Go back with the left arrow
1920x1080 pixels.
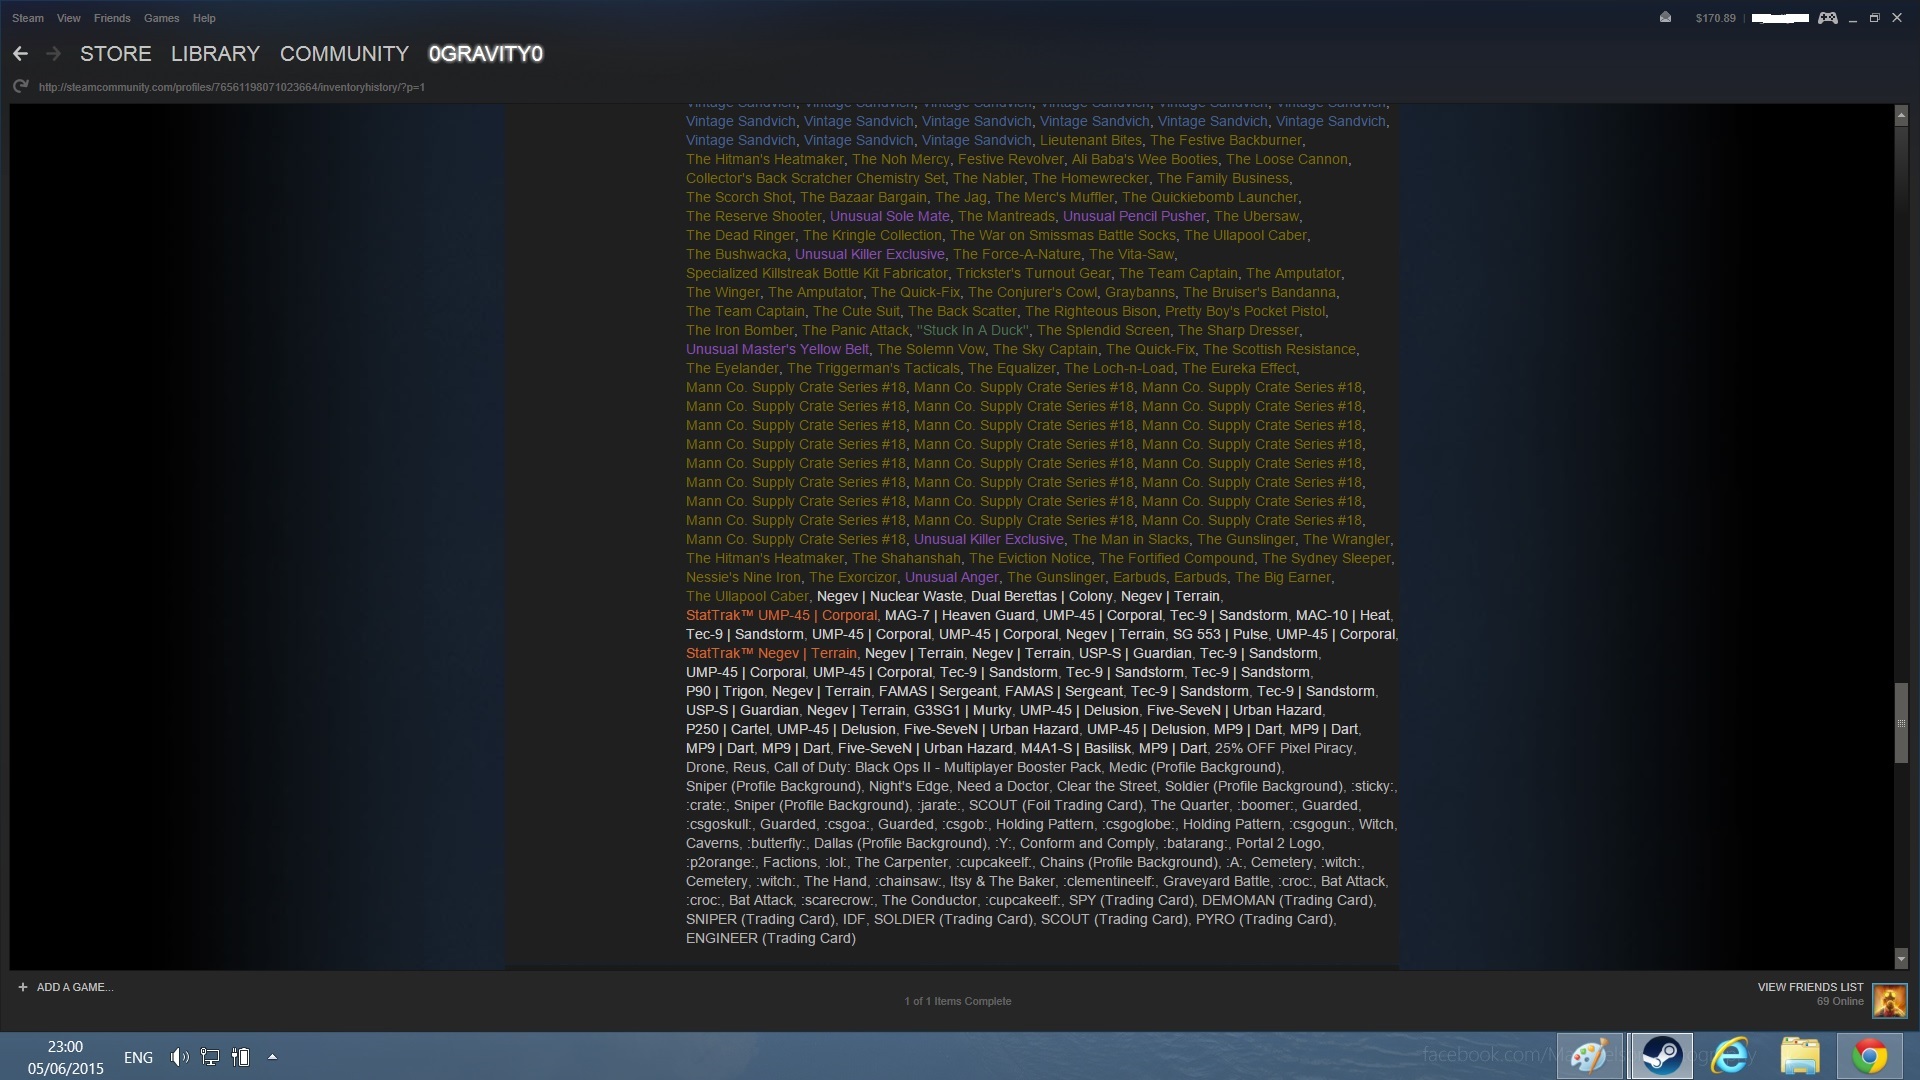(x=20, y=54)
